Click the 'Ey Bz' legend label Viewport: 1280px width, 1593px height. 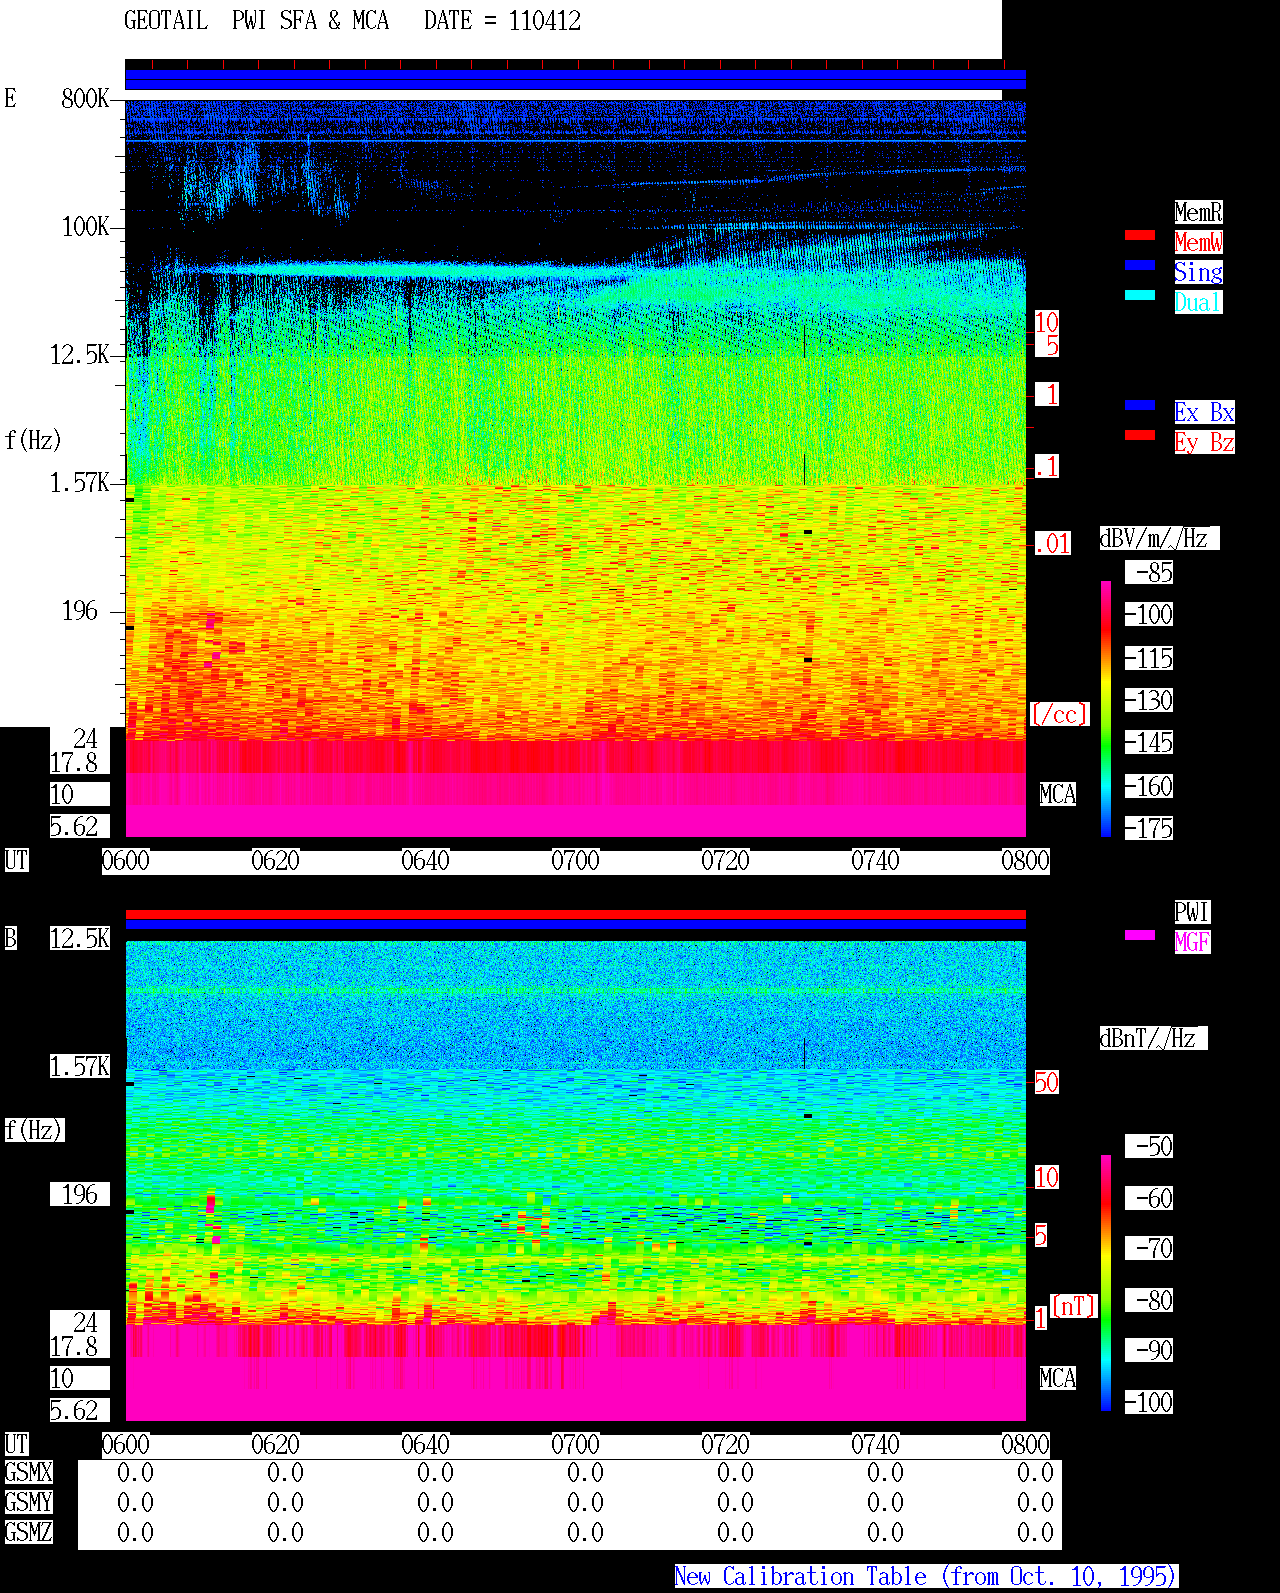(x=1204, y=442)
